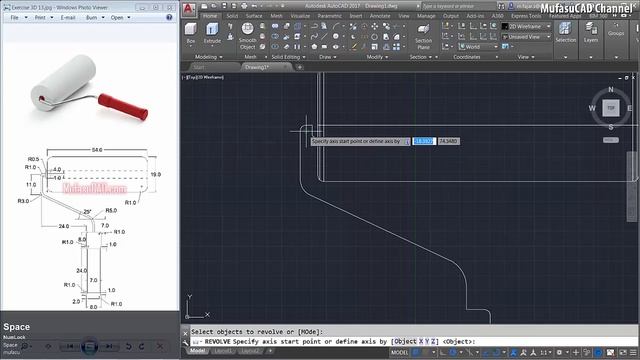The height and width of the screenshot is (360, 640).
Task: Toggle grid display in status bar
Action: 416,352
